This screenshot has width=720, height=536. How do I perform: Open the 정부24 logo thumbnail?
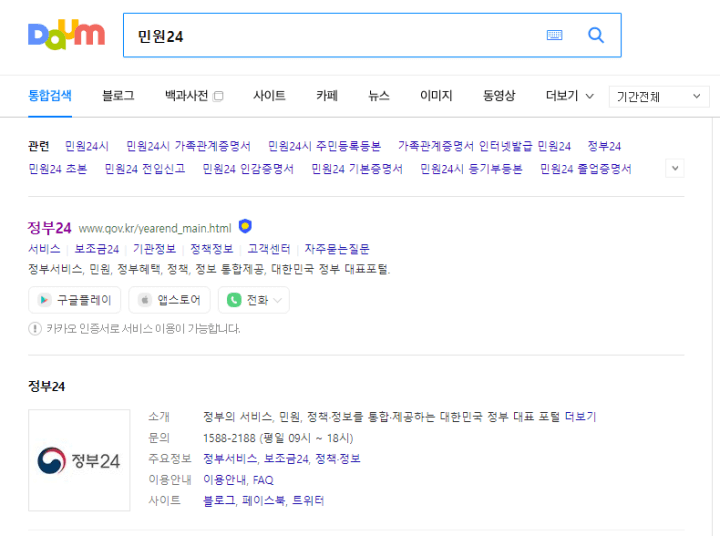tap(79, 460)
